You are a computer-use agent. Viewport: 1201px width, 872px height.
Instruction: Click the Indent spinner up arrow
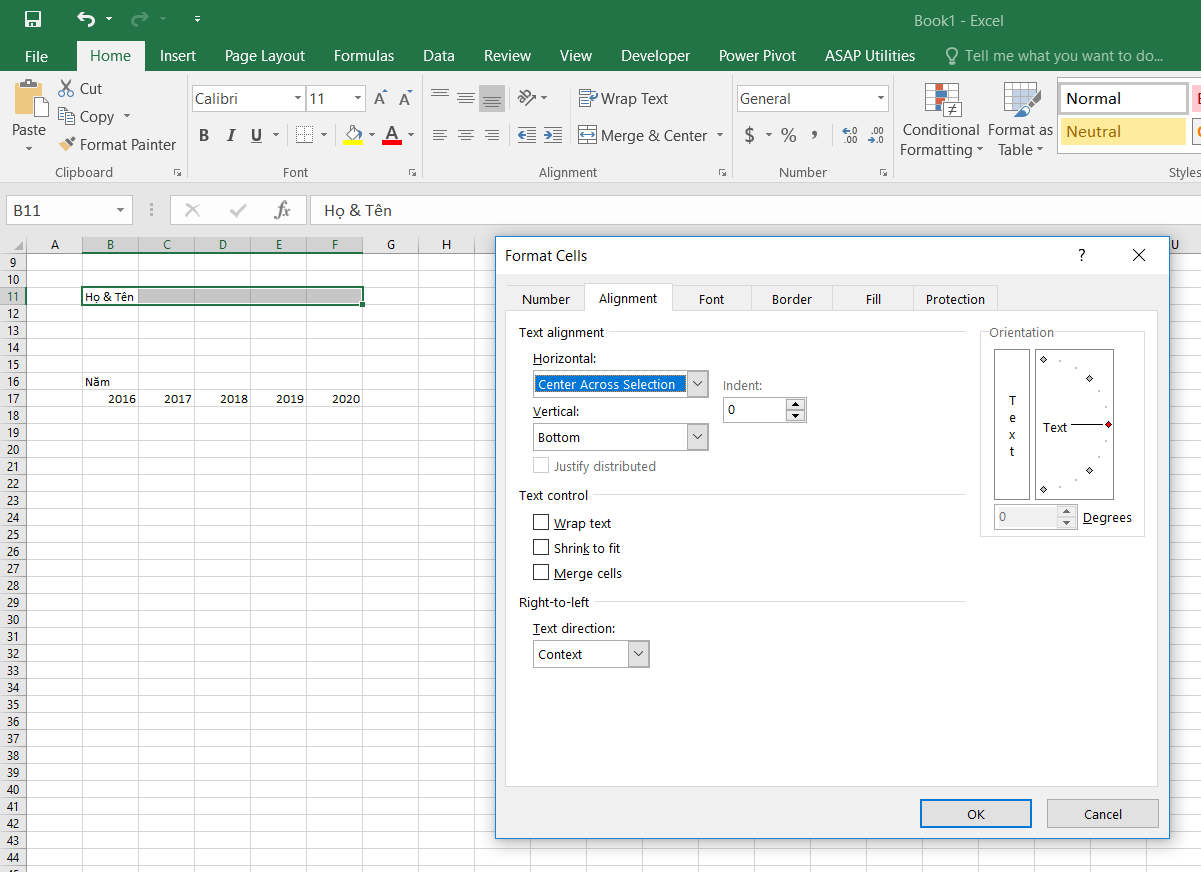click(x=796, y=404)
